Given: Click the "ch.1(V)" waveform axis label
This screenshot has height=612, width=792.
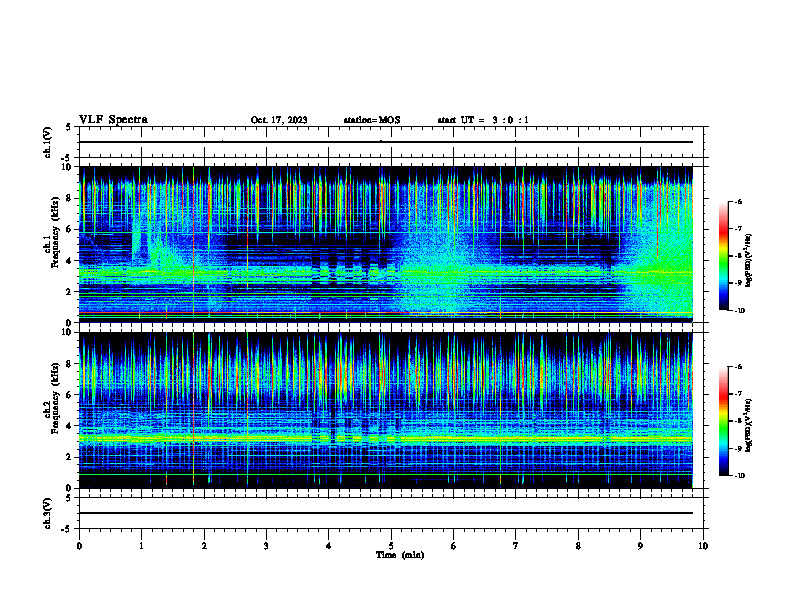Looking at the screenshot, I should pyautogui.click(x=48, y=142).
